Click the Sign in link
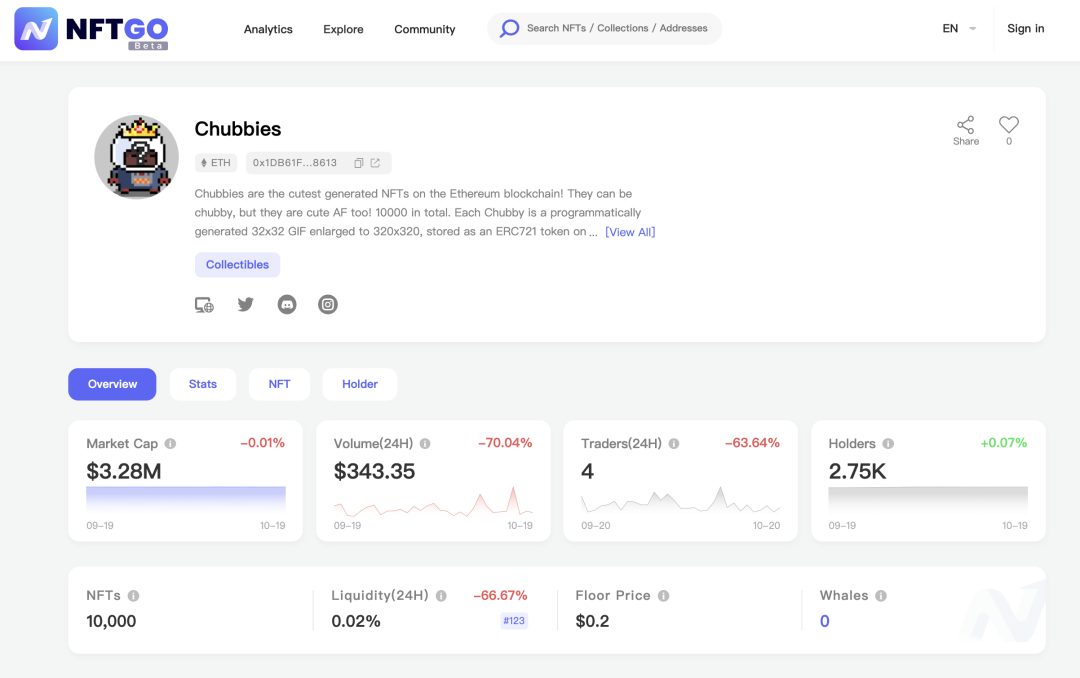 coord(1025,29)
